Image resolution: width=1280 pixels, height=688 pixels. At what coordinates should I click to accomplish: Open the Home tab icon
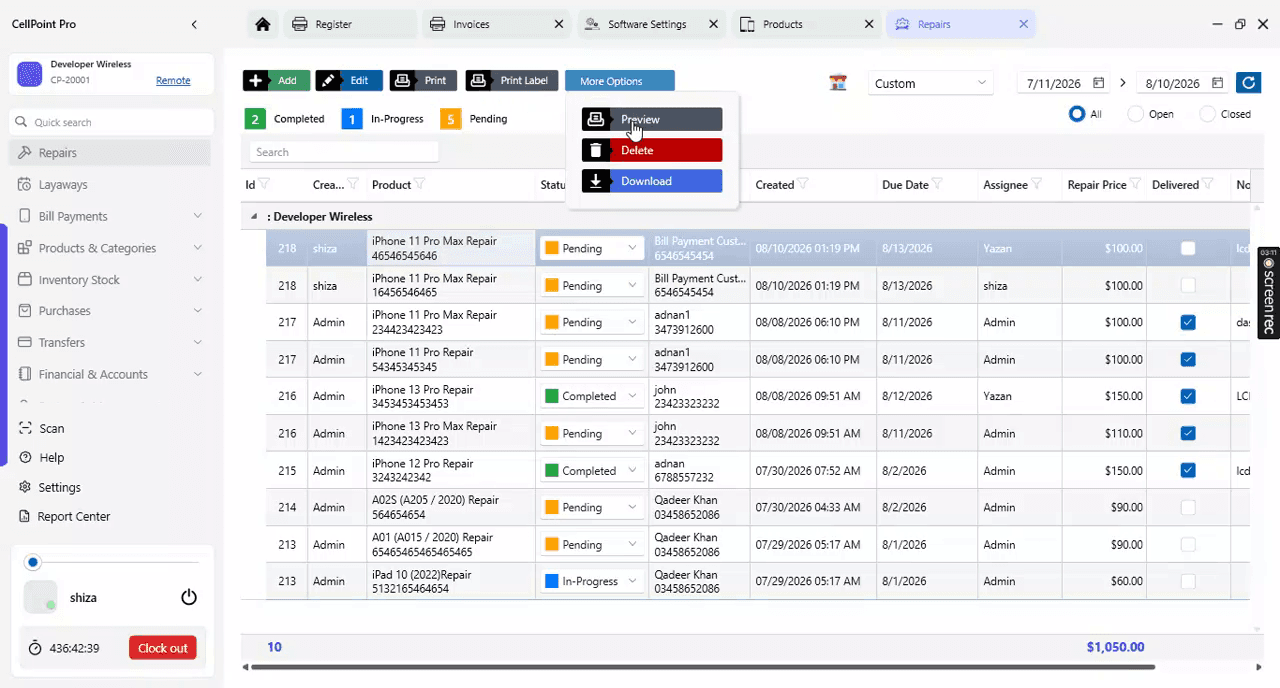[x=262, y=24]
